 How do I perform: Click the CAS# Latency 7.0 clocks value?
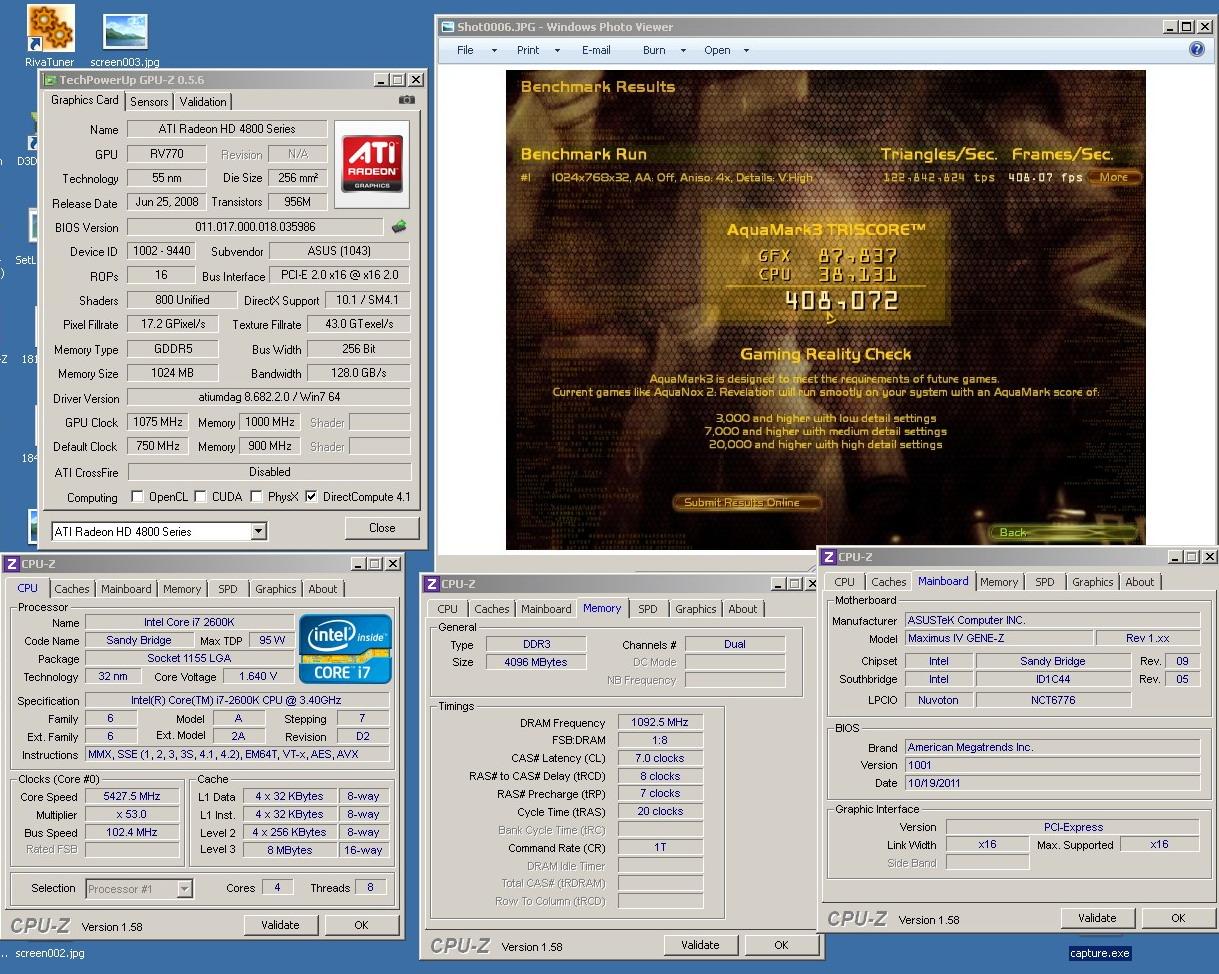click(660, 758)
